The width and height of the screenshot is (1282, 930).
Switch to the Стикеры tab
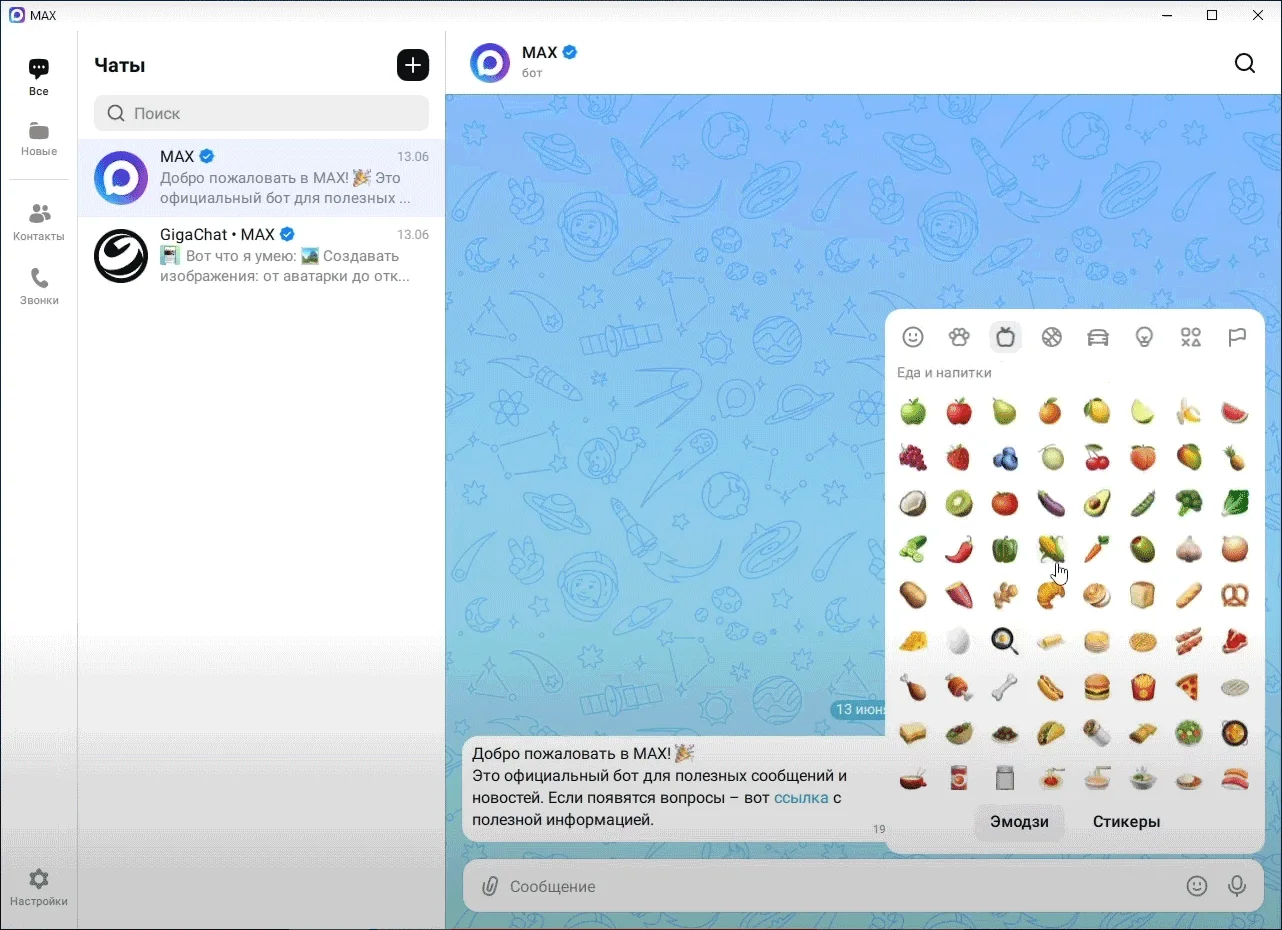(x=1126, y=822)
